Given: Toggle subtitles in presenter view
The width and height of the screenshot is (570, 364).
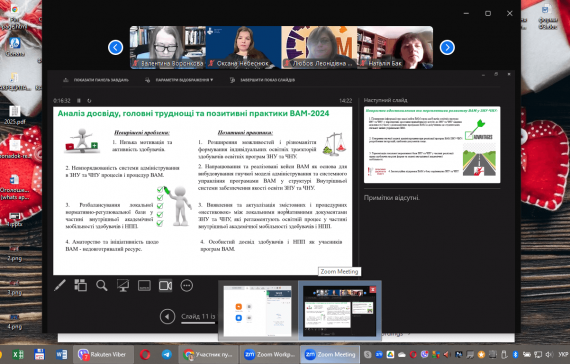Looking at the screenshot, I should (x=144, y=285).
